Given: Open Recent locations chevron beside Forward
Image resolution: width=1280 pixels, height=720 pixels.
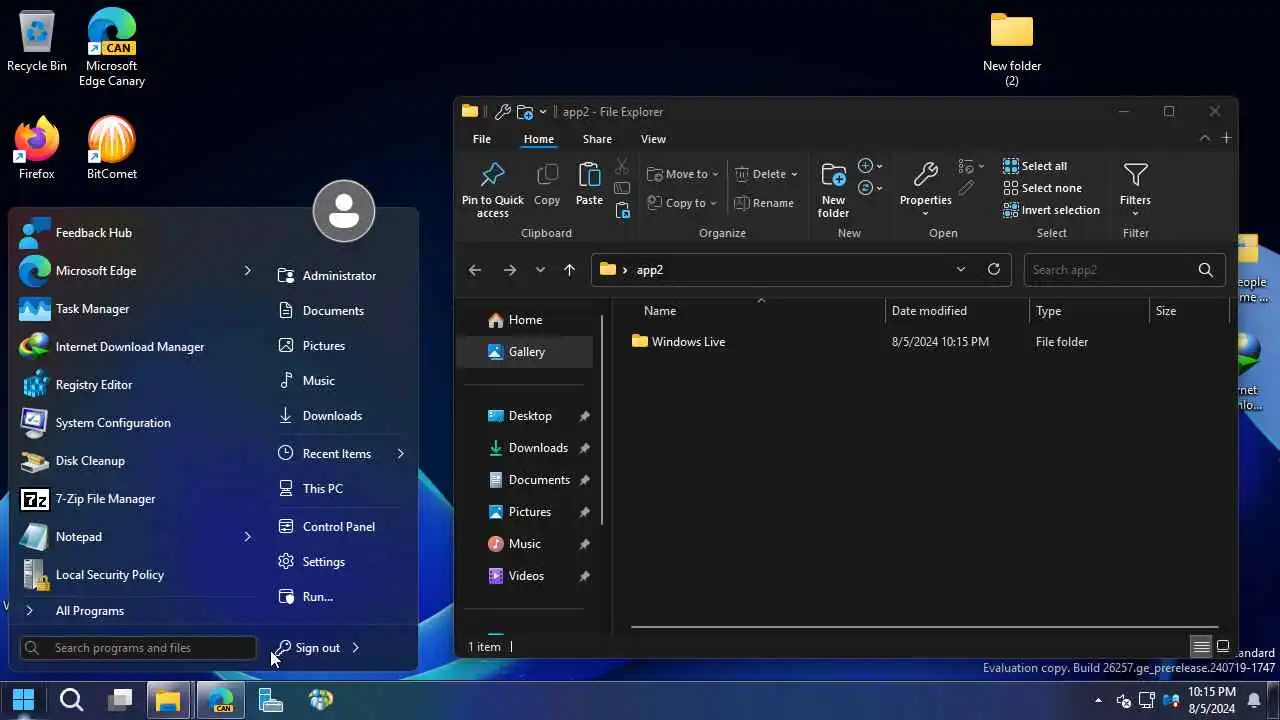Looking at the screenshot, I should coord(540,270).
